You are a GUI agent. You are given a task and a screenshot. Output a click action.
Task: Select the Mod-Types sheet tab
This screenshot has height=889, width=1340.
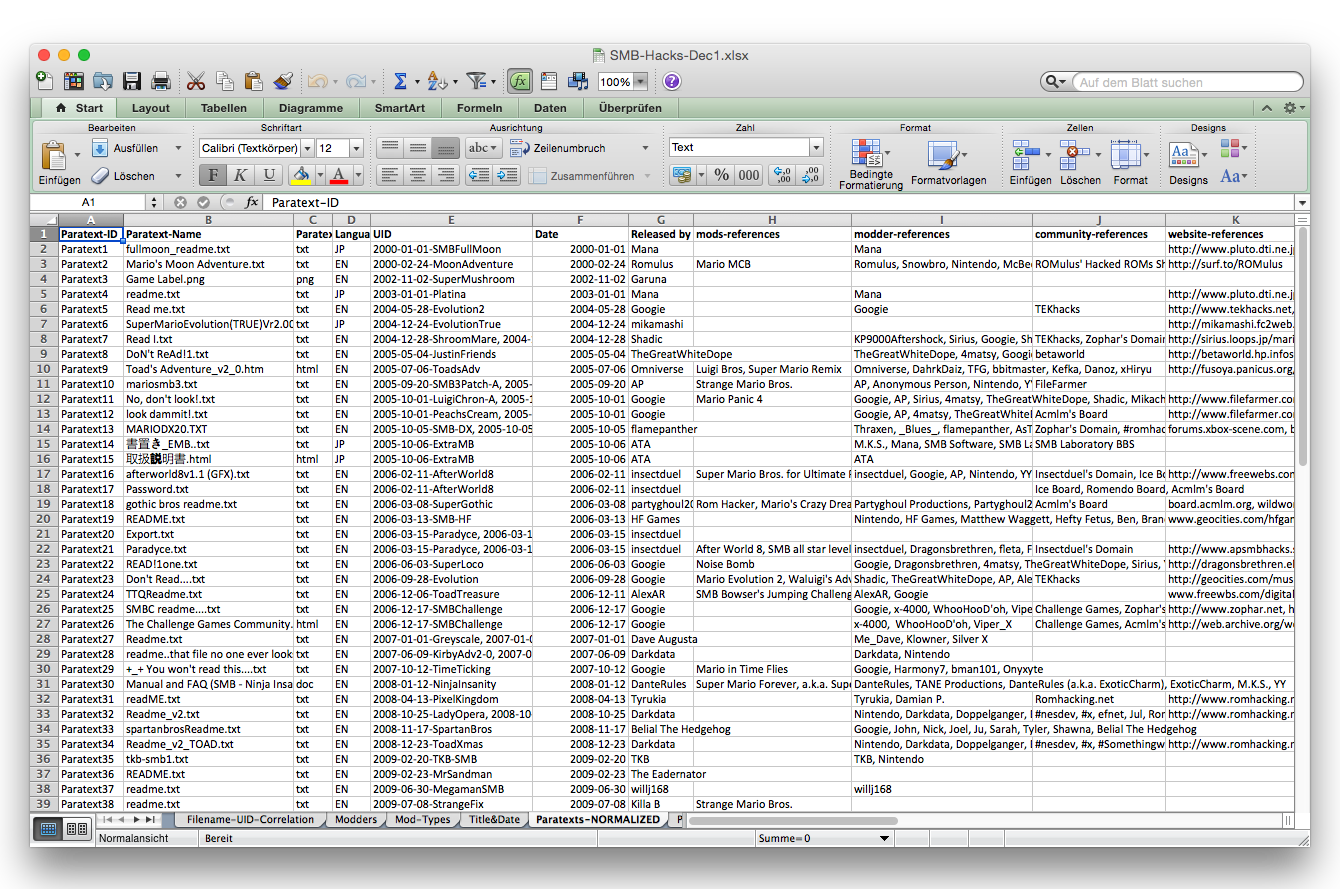tap(423, 819)
